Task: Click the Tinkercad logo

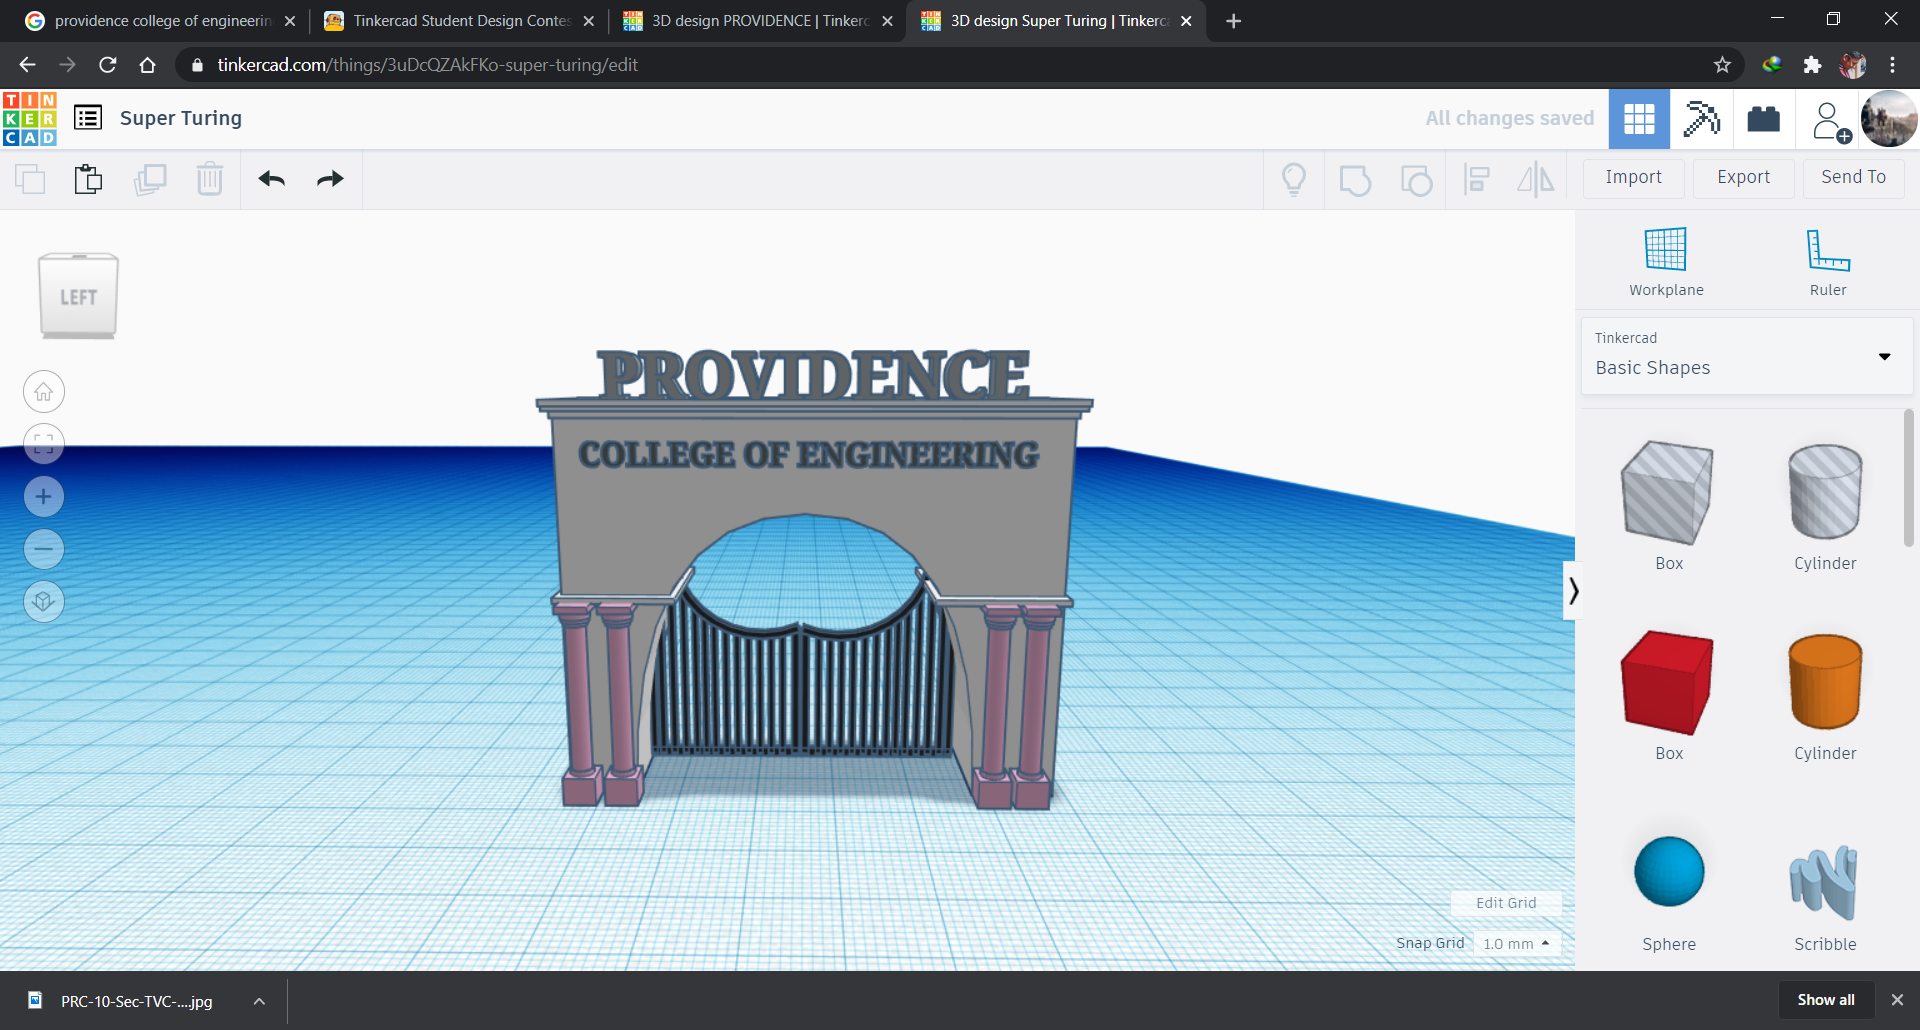Action: click(x=30, y=118)
